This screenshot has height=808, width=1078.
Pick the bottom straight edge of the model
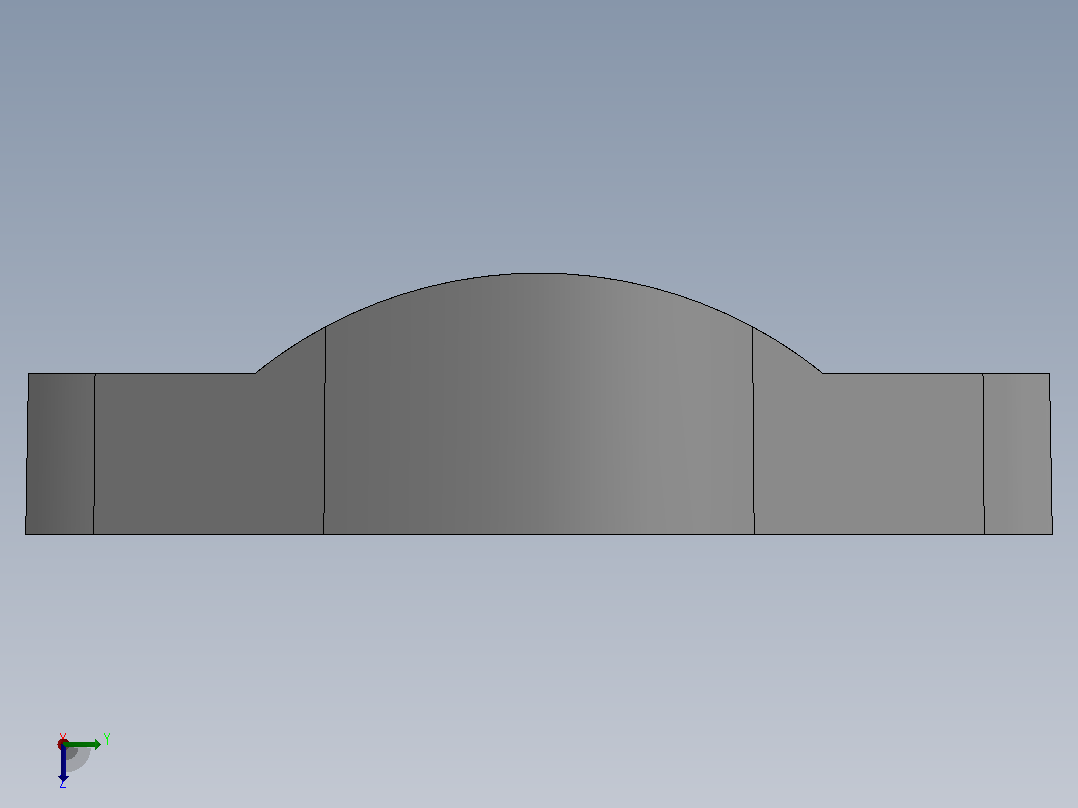(539, 534)
